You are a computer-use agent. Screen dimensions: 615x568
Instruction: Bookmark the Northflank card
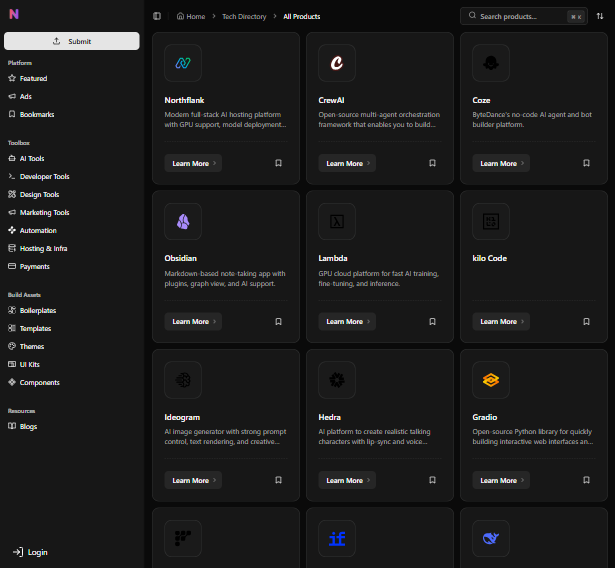point(278,163)
